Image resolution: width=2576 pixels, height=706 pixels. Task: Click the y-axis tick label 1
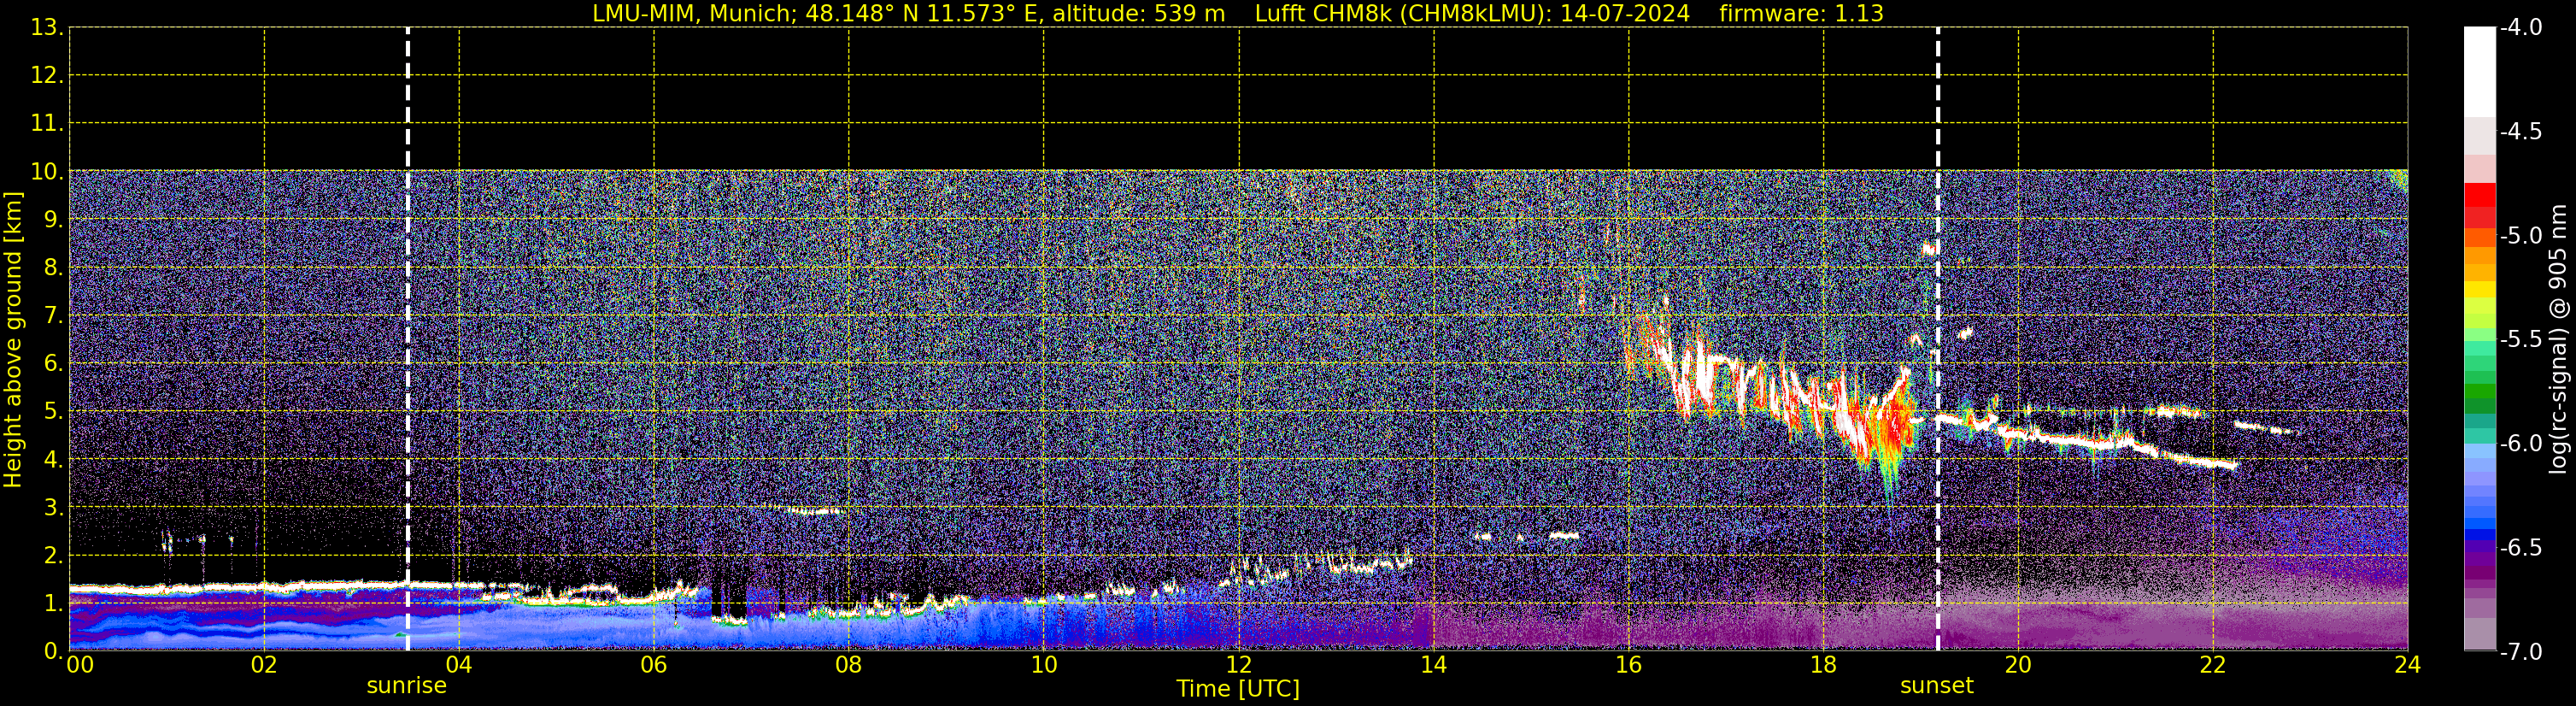(x=53, y=604)
